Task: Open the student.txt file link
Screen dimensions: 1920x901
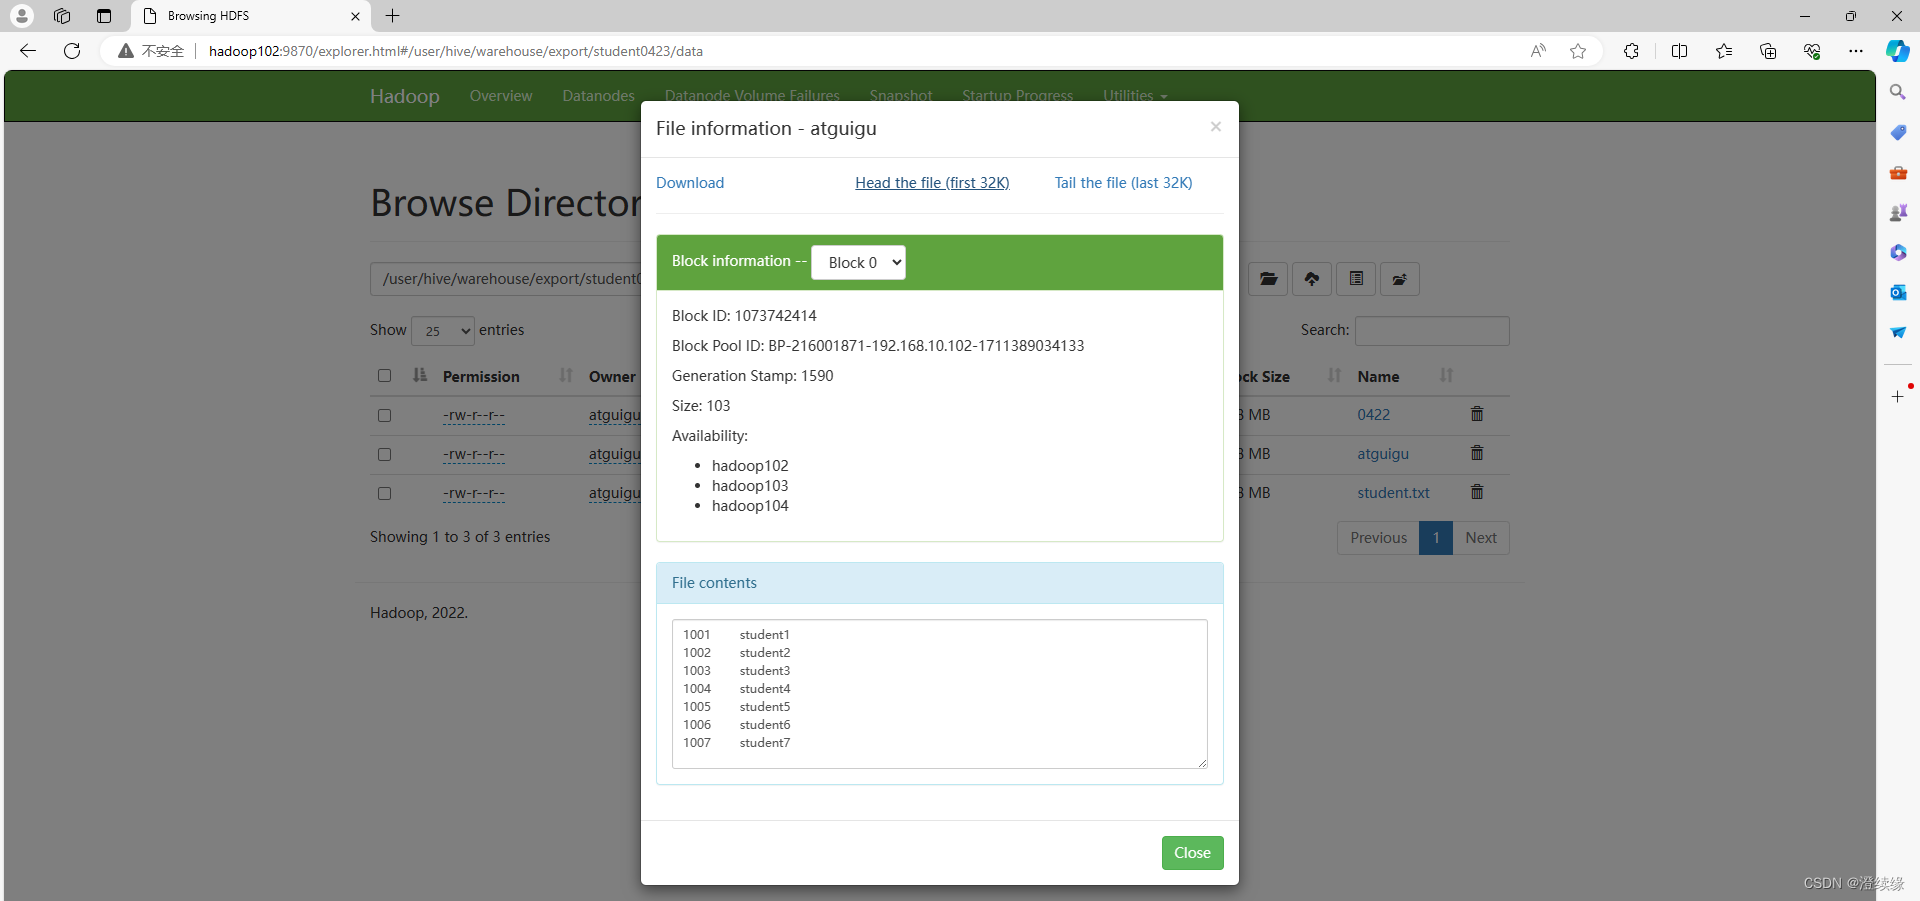Action: pyautogui.click(x=1393, y=493)
